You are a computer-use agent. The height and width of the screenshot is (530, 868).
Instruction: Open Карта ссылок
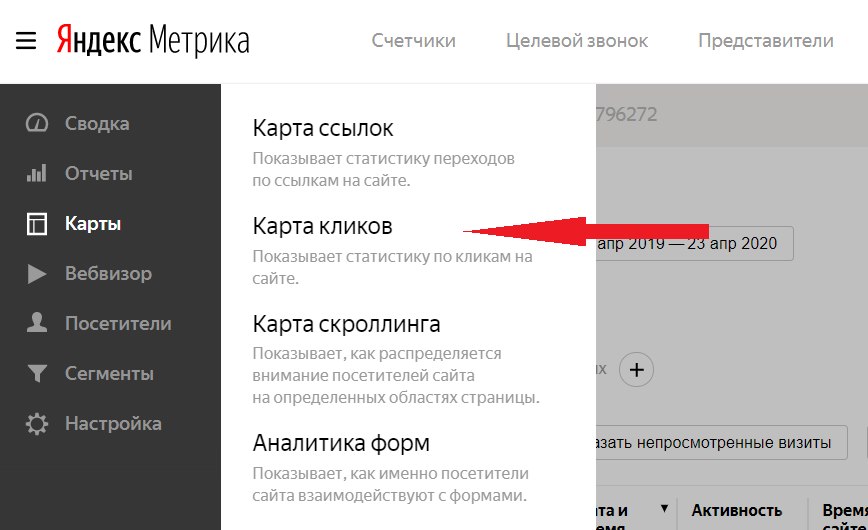pos(323,128)
